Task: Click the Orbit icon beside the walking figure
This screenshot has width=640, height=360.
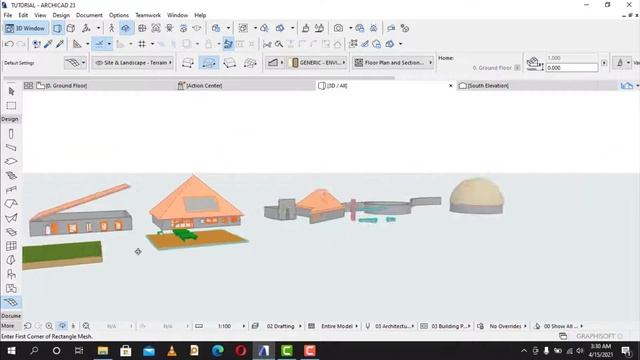Action: pos(125,28)
